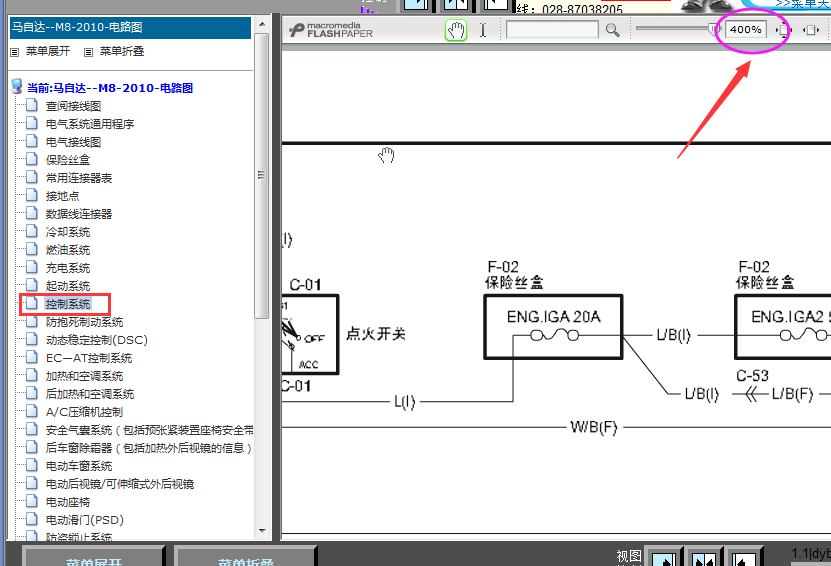831x566 pixels.
Task: Open 电气系统通用程序 in the tree
Action: (x=90, y=124)
